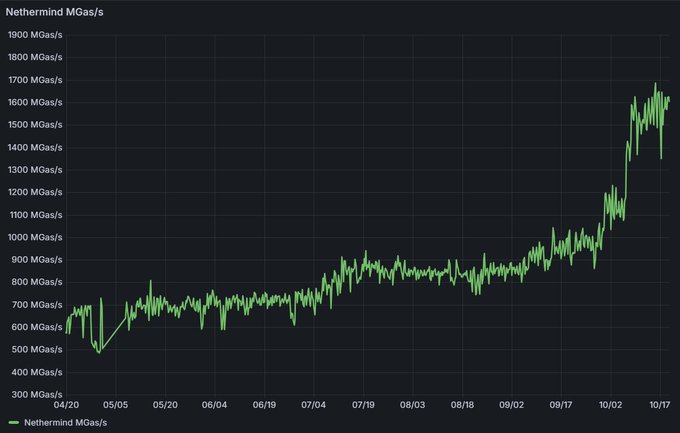
Task: Click the 05/05 date label
Action: tap(115, 405)
